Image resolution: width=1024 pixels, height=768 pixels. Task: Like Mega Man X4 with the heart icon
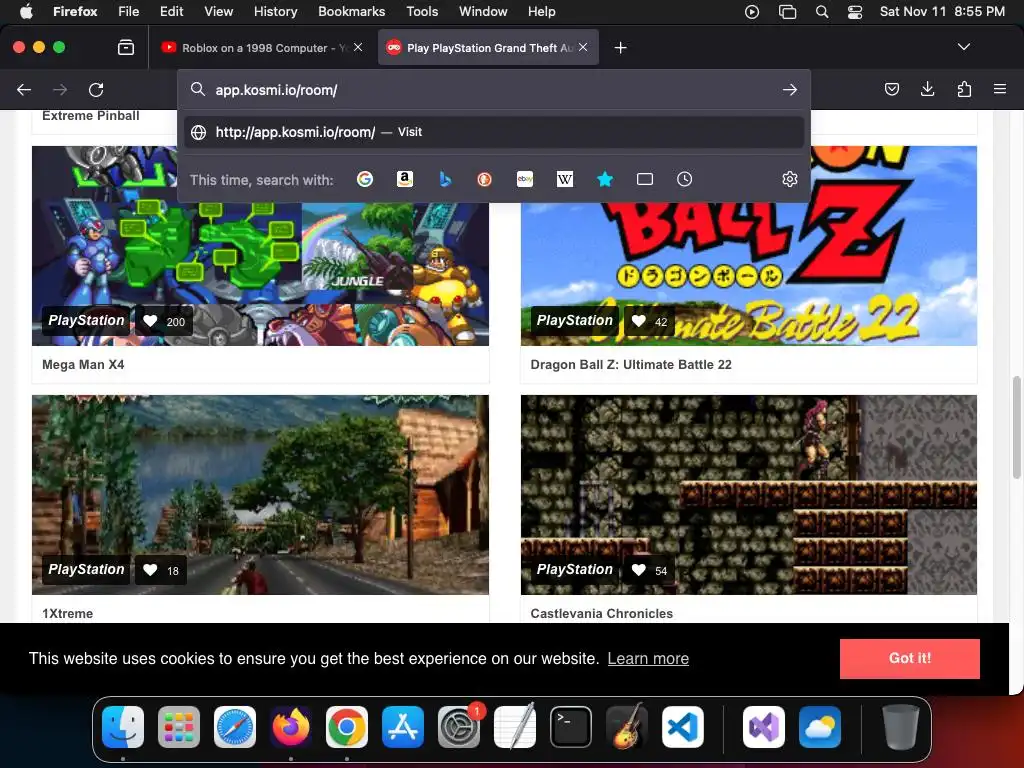click(x=150, y=321)
